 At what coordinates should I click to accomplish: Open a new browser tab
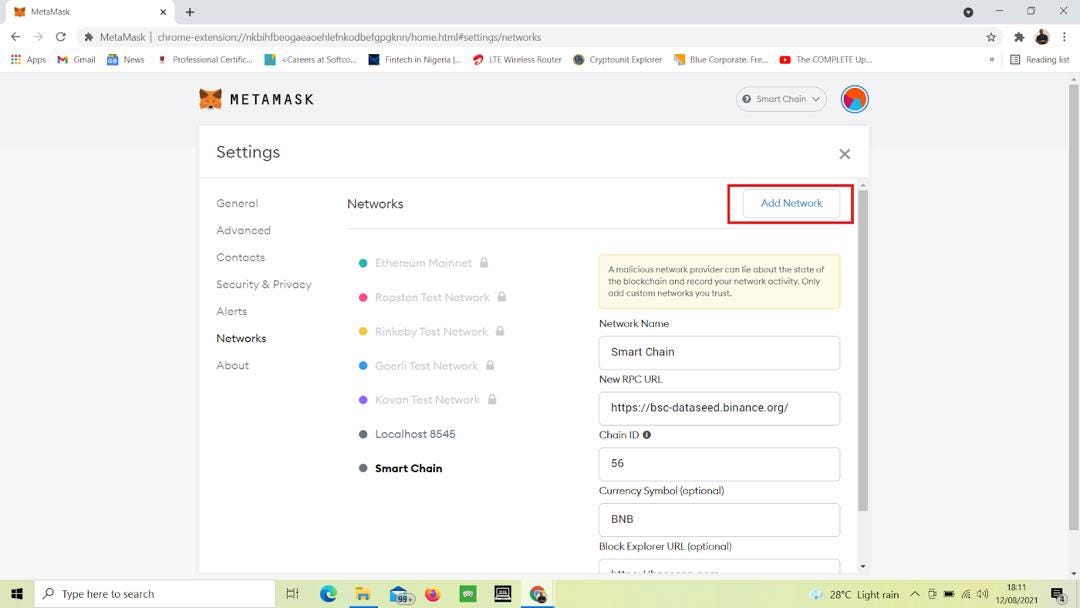190,12
